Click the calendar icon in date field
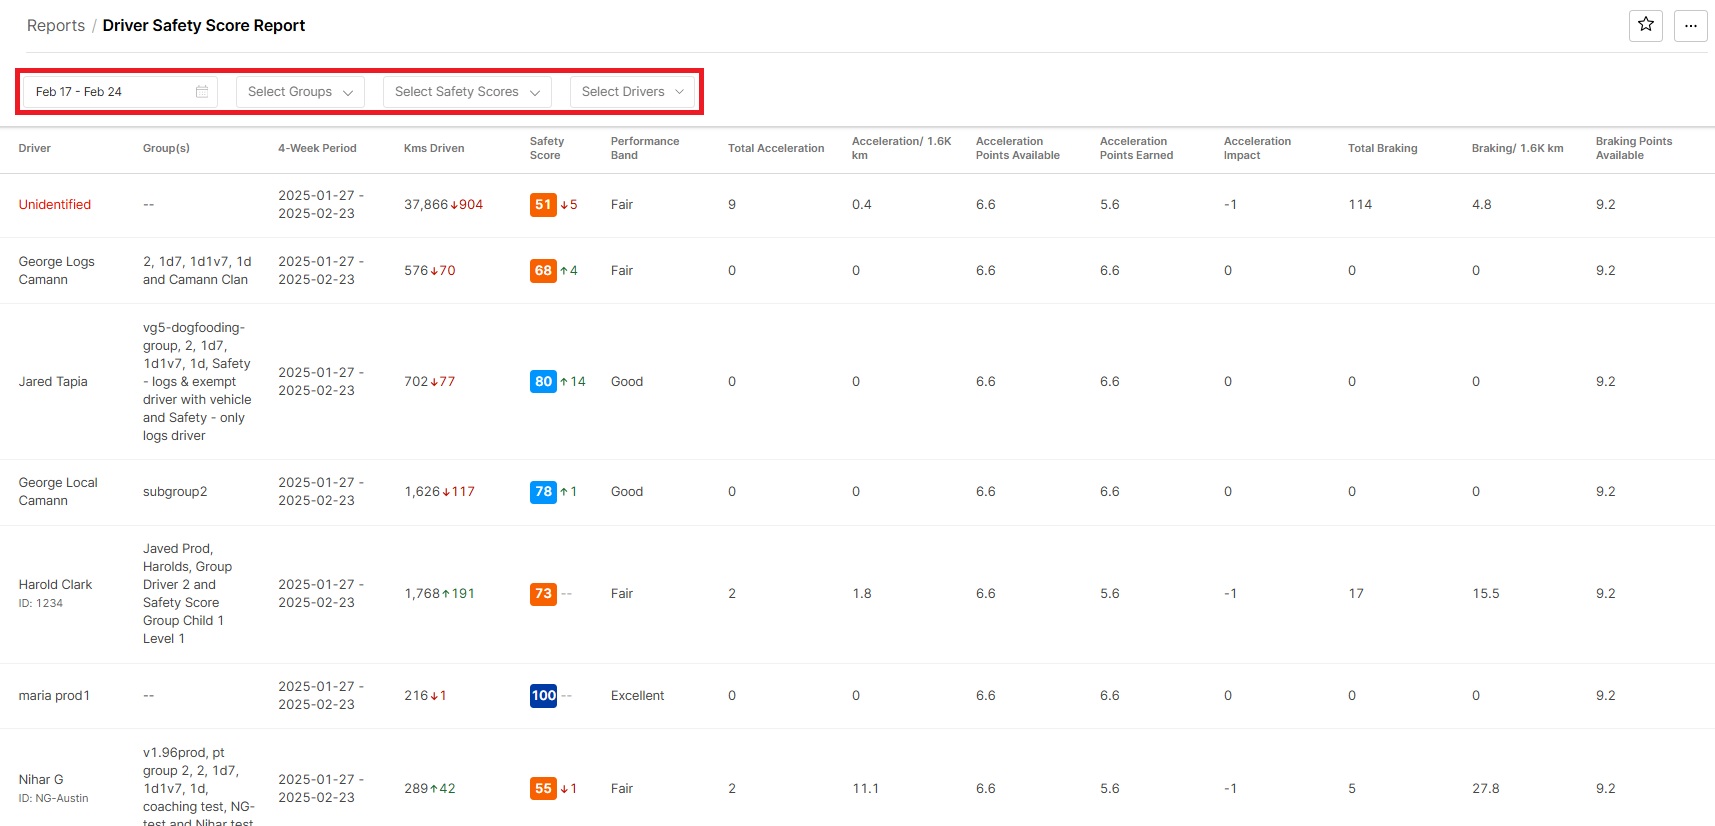Viewport: 1715px width, 826px height. pyautogui.click(x=202, y=92)
